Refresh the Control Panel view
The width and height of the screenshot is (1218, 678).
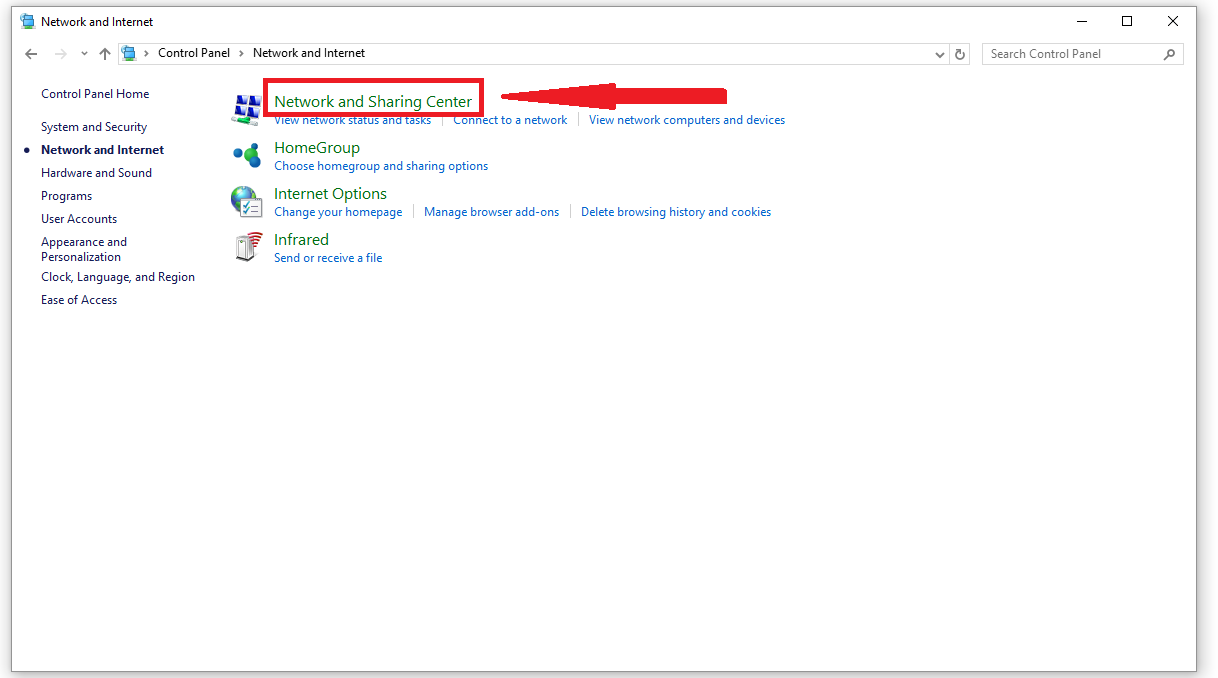(960, 54)
